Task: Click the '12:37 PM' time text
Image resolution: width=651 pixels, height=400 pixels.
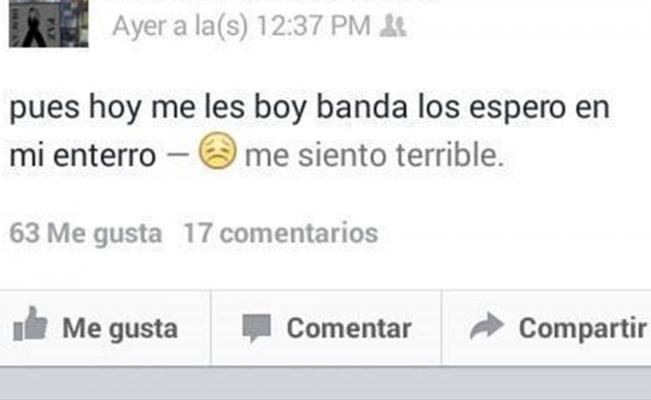Action: 313,26
